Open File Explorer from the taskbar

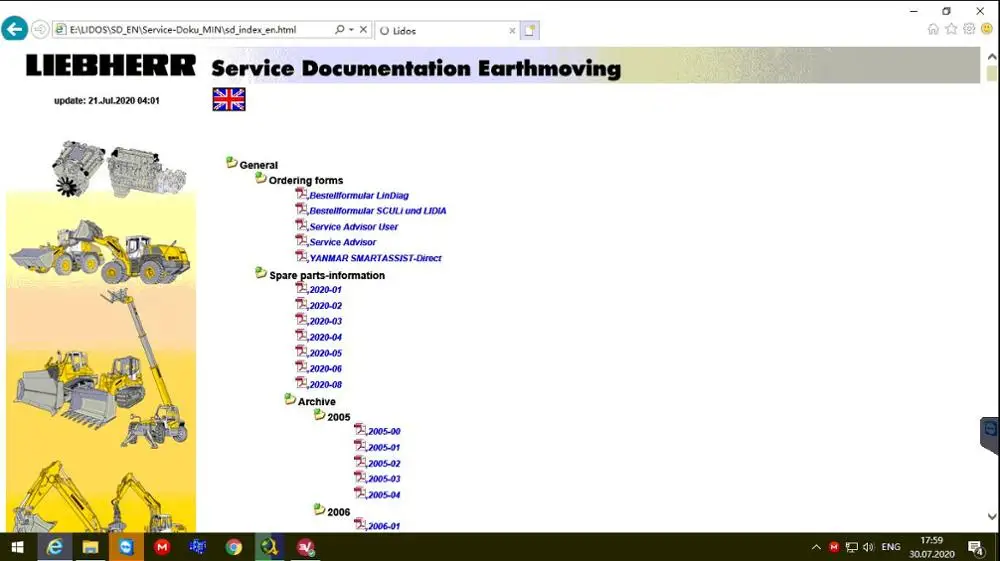[90, 547]
